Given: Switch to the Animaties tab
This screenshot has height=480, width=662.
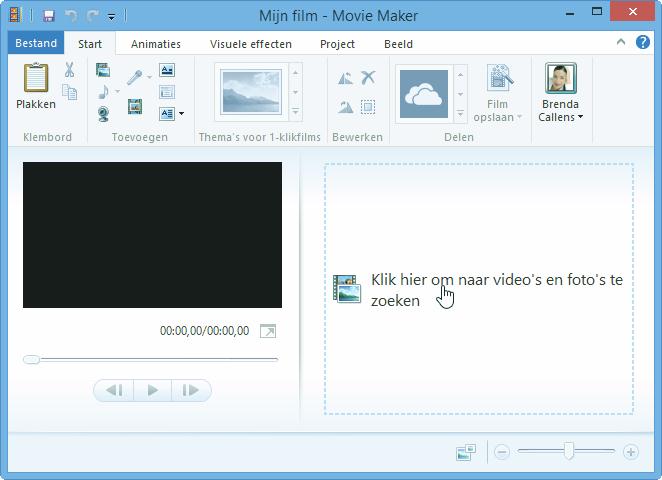Looking at the screenshot, I should pos(156,44).
